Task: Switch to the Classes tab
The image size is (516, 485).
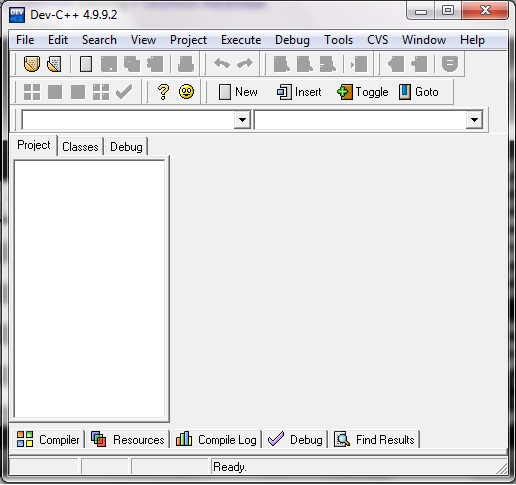Action: (80, 147)
